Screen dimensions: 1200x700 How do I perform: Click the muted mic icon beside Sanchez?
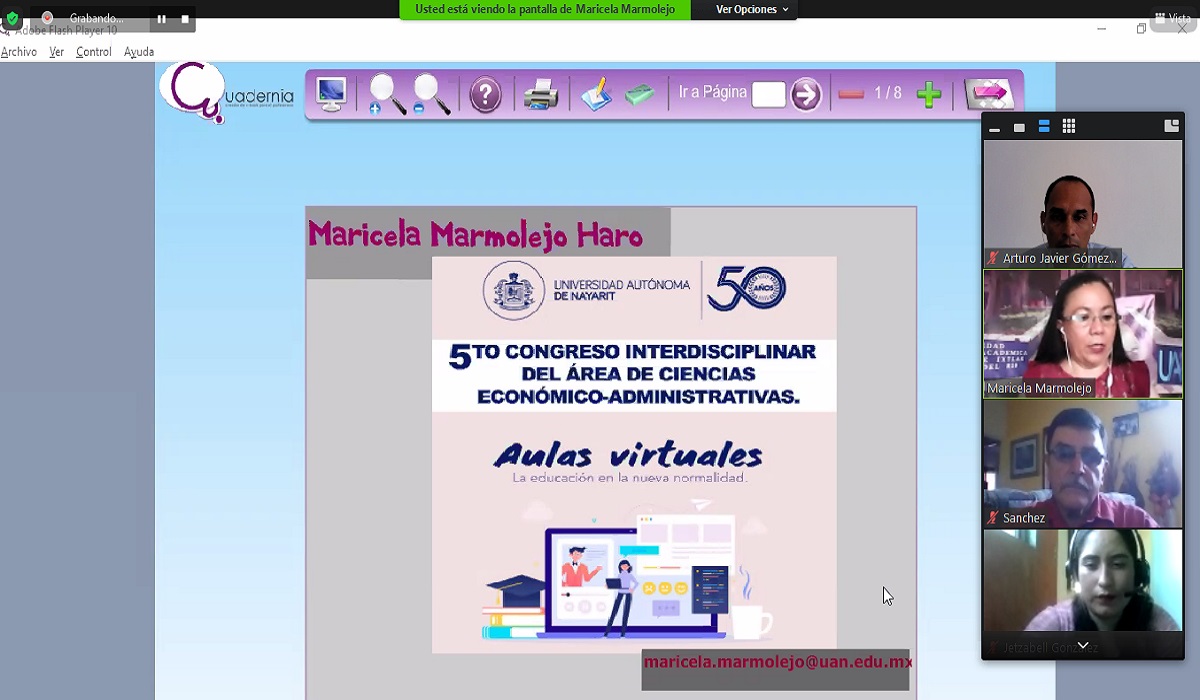pyautogui.click(x=993, y=518)
